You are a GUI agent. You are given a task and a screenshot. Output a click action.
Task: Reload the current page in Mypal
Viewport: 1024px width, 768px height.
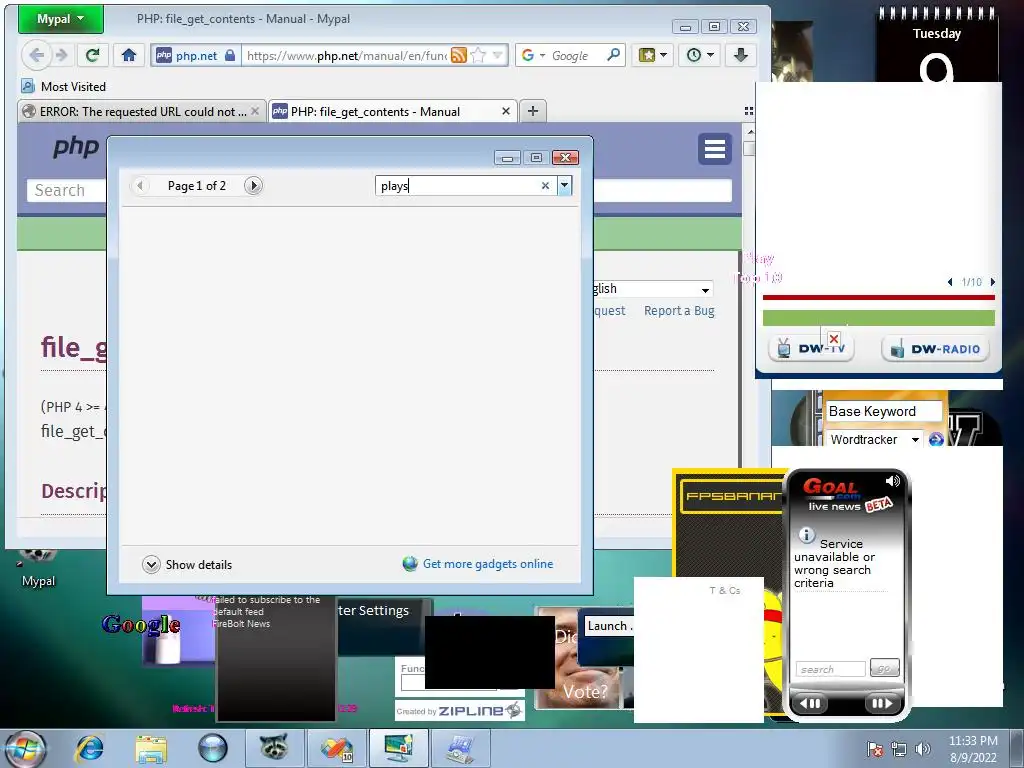point(92,56)
